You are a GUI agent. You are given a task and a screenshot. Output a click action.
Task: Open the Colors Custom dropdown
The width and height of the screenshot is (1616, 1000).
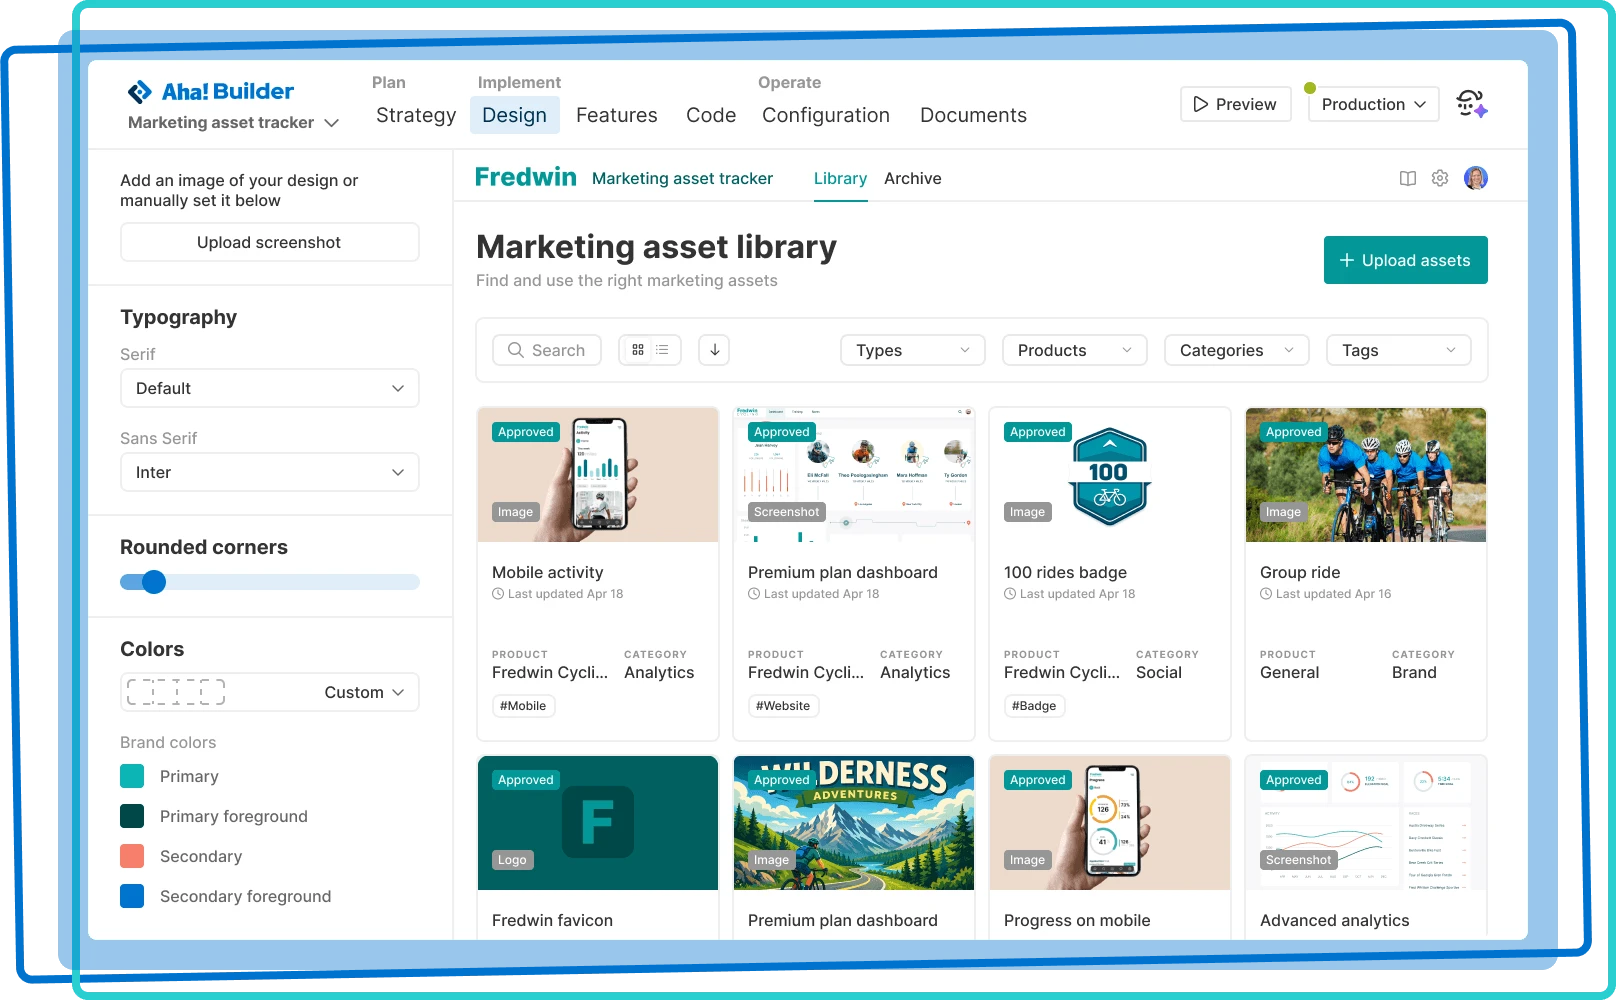point(270,692)
